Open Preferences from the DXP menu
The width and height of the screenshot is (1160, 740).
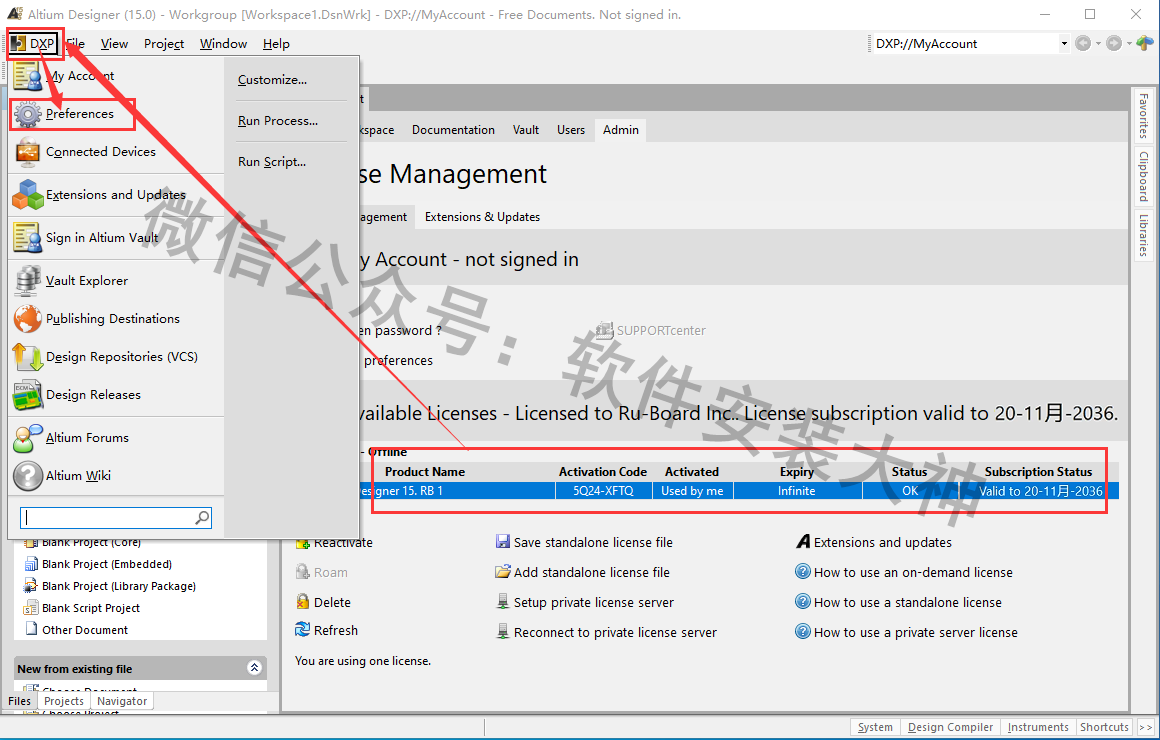click(x=79, y=114)
